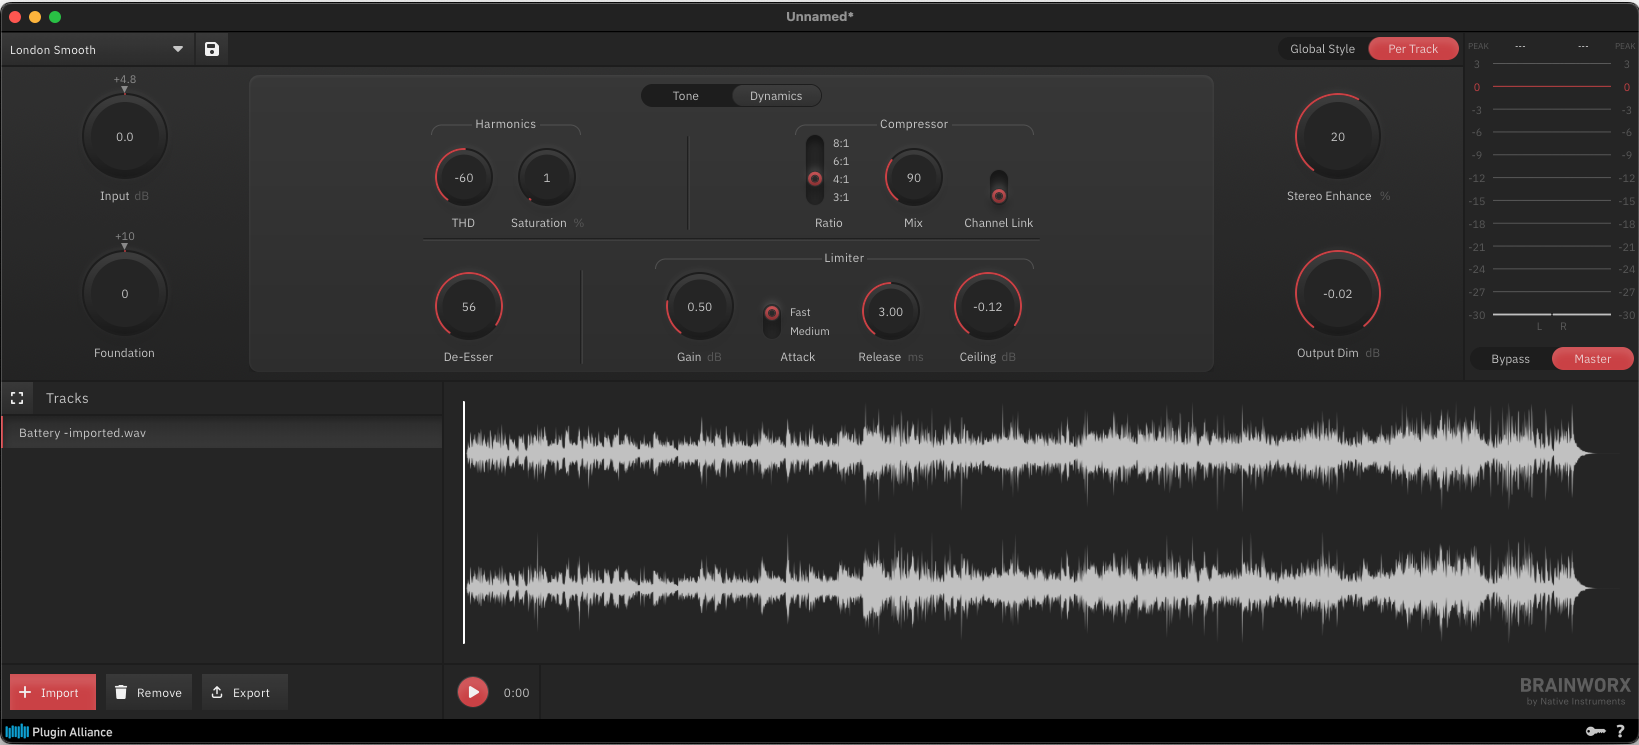Select the Global Style option
This screenshot has width=1639, height=745.
[x=1322, y=49]
